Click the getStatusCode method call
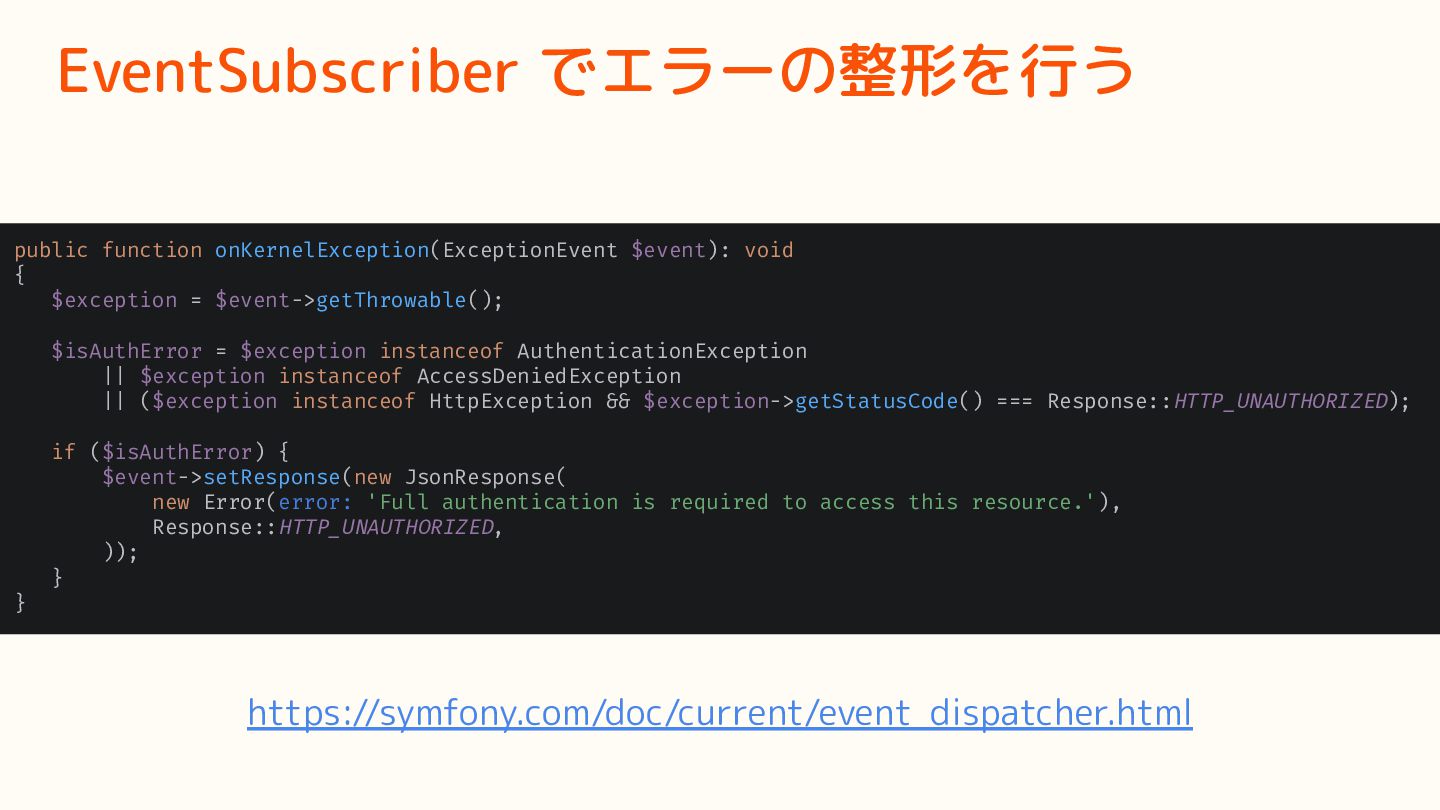The height and width of the screenshot is (810, 1440). (876, 401)
